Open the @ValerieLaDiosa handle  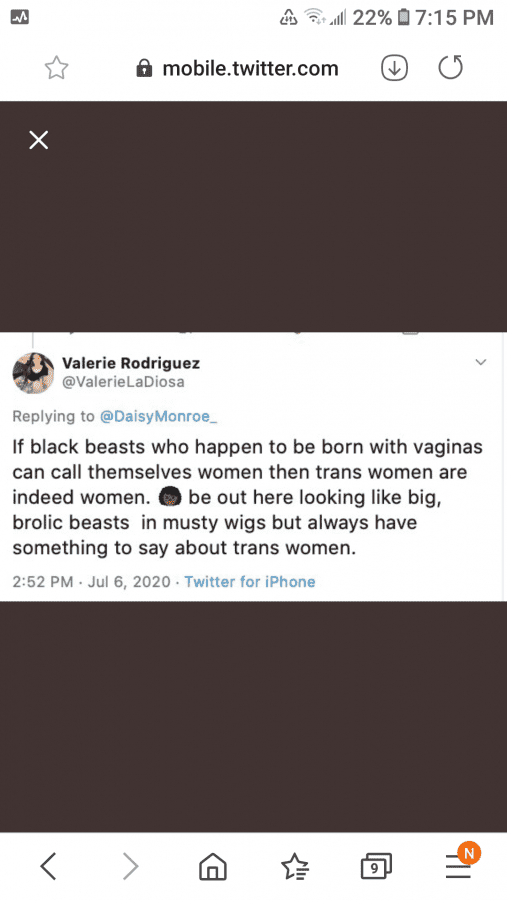click(x=123, y=382)
